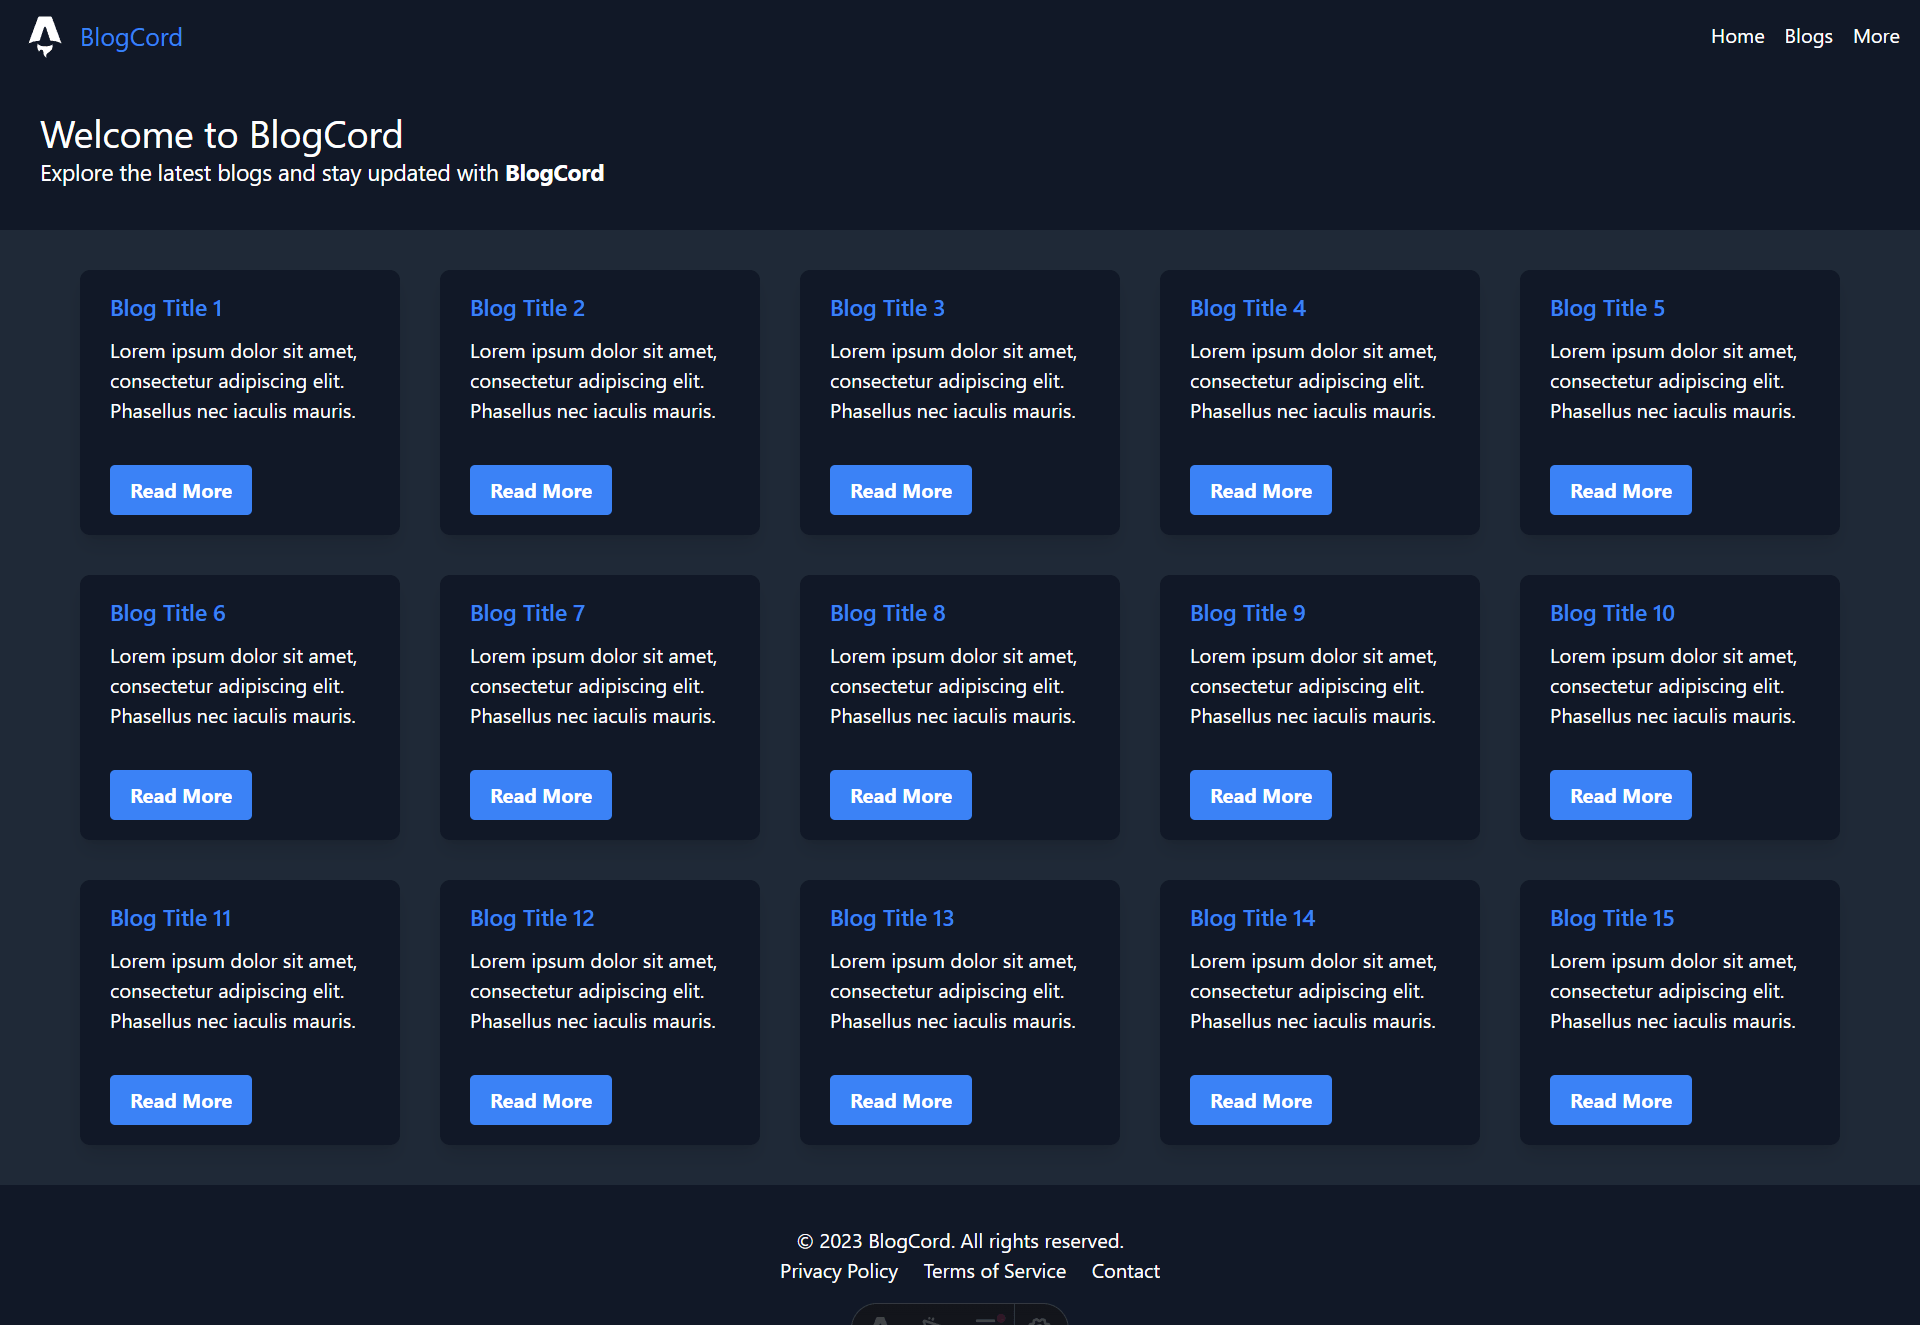Select the Blog Title 7 heading link

(x=527, y=613)
